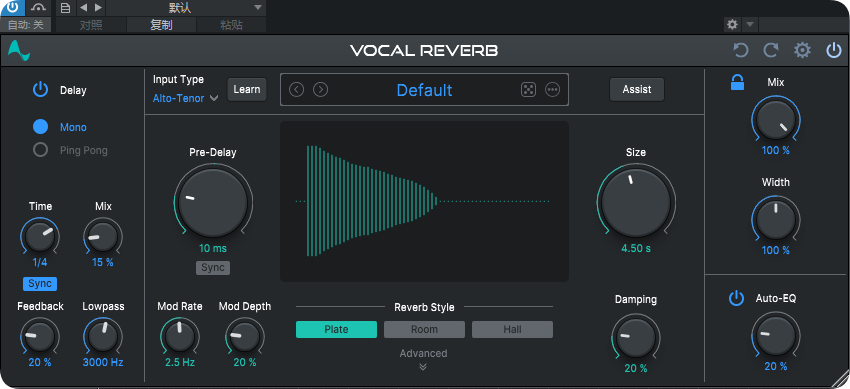
Task: Open the host gear settings icon
Action: (732, 24)
